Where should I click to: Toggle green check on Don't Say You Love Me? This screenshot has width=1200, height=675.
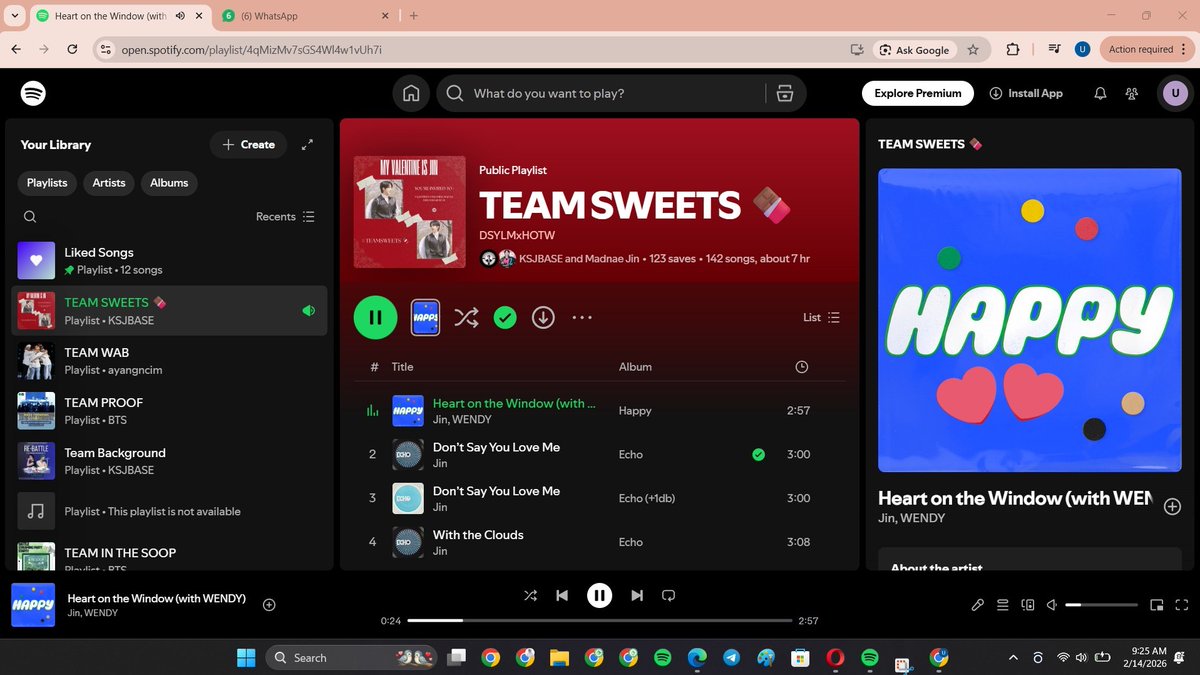click(758, 454)
